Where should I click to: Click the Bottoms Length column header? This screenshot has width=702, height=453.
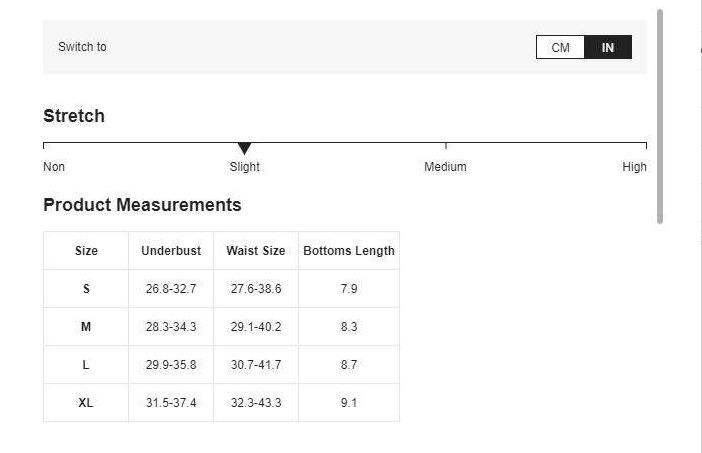(349, 251)
